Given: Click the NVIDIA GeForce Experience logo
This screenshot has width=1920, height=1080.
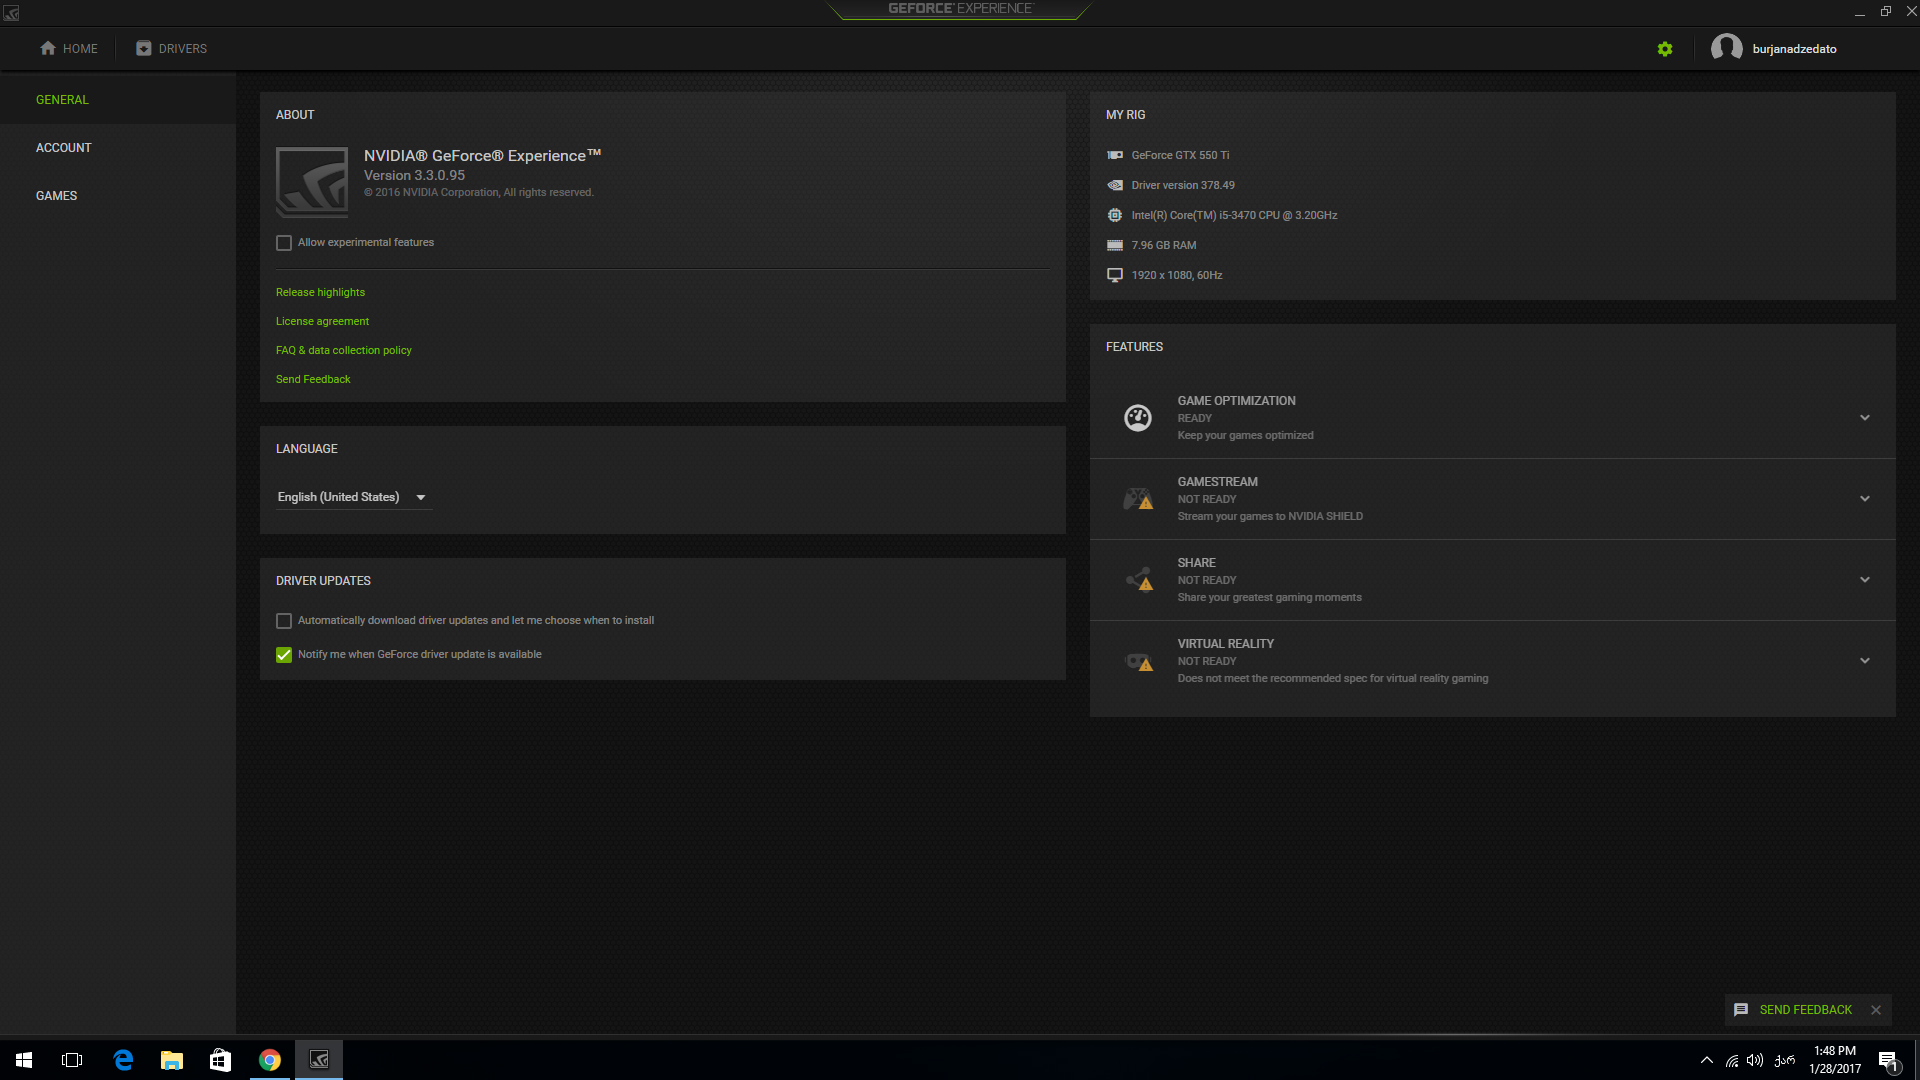Looking at the screenshot, I should point(312,182).
